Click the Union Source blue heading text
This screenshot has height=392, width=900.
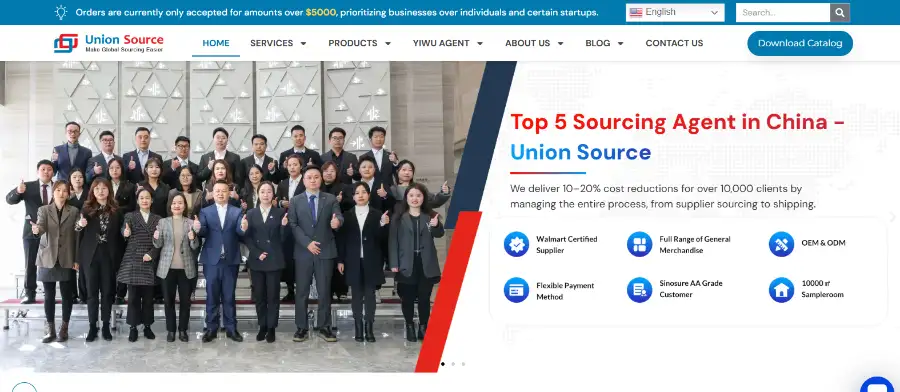tap(580, 152)
